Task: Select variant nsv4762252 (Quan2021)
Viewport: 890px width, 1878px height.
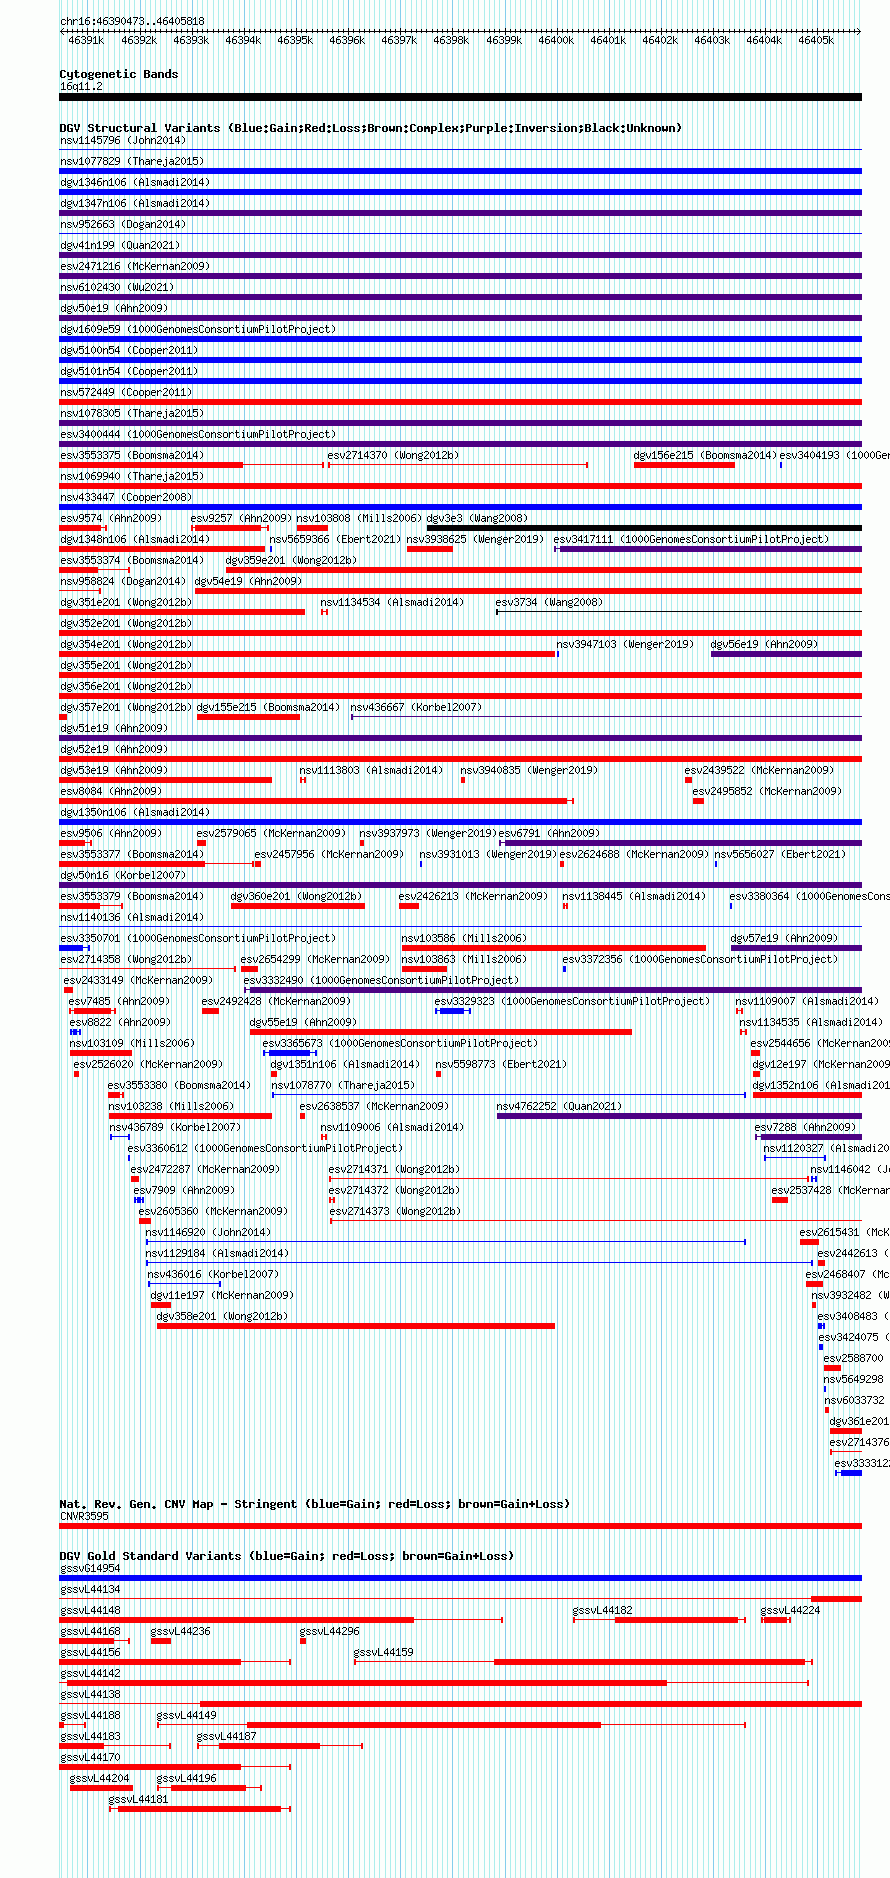Action: click(559, 1106)
